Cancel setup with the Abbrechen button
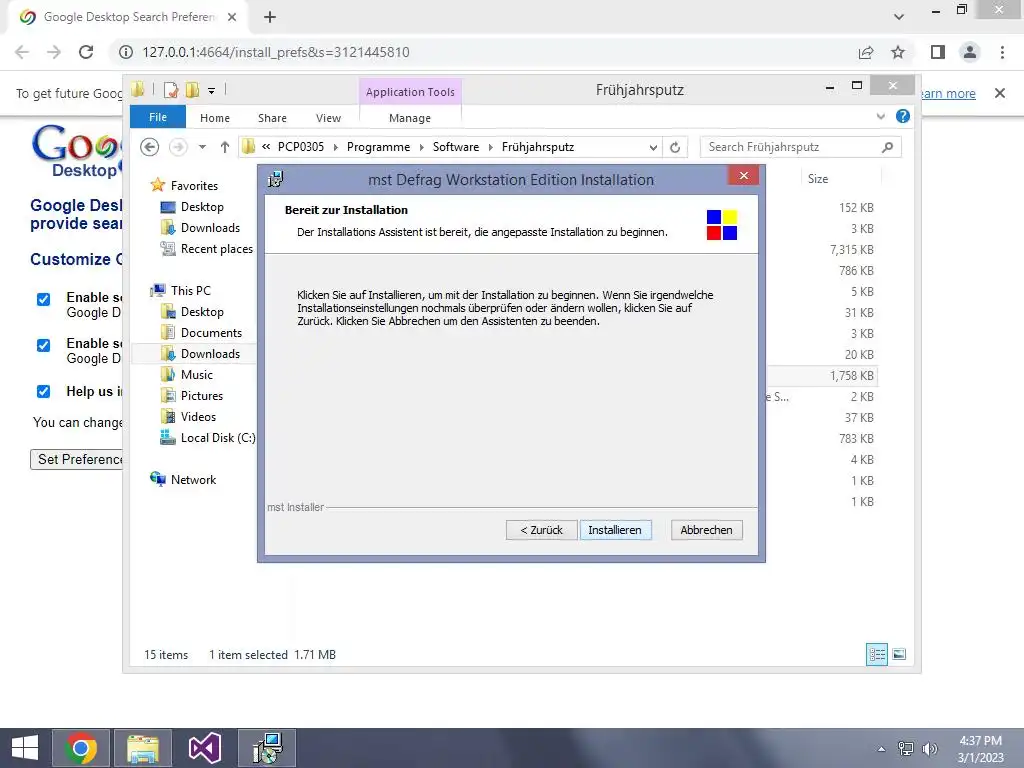Image resolution: width=1024 pixels, height=768 pixels. [x=707, y=530]
